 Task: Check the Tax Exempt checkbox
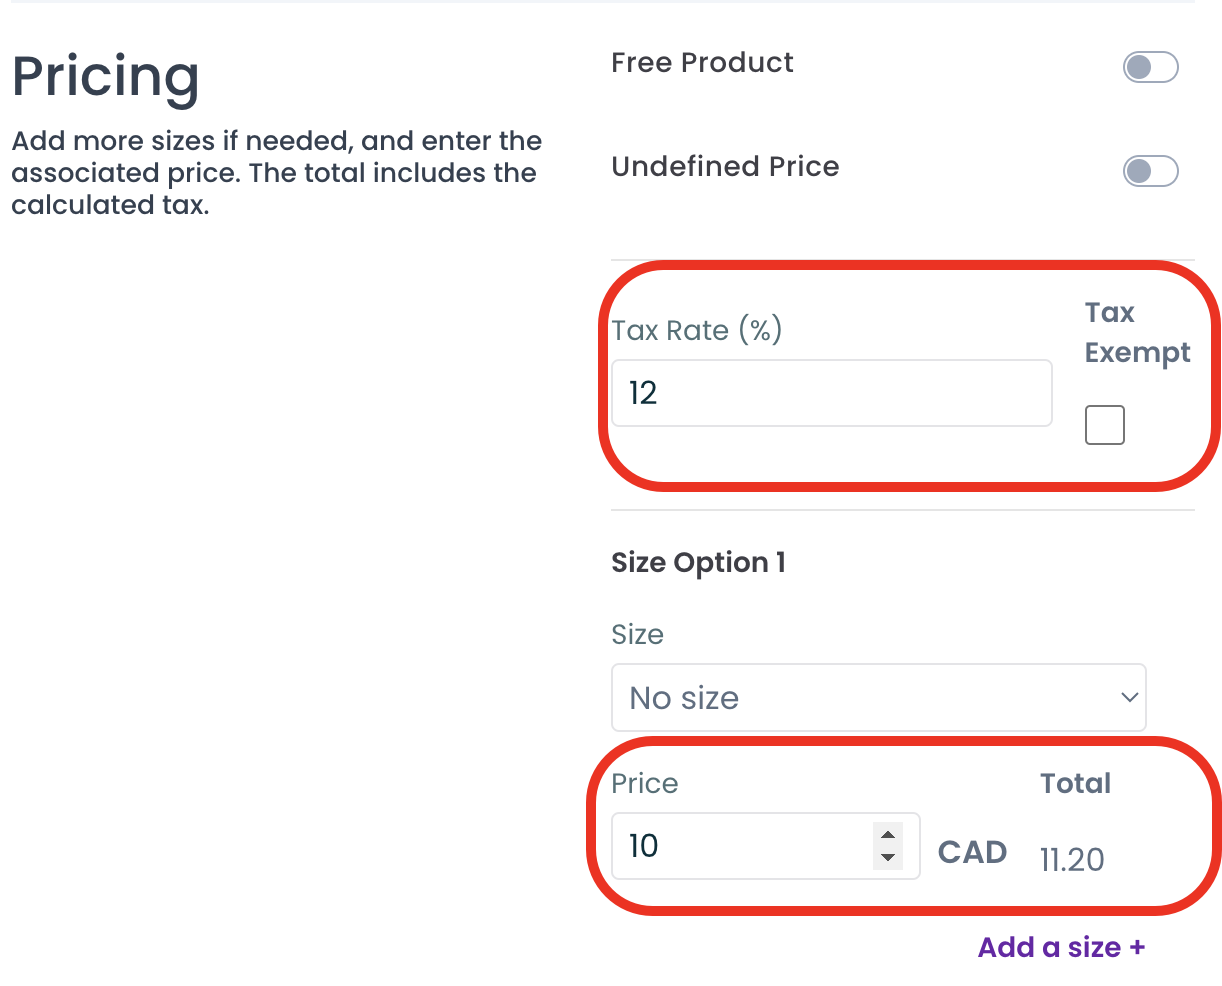[x=1104, y=425]
